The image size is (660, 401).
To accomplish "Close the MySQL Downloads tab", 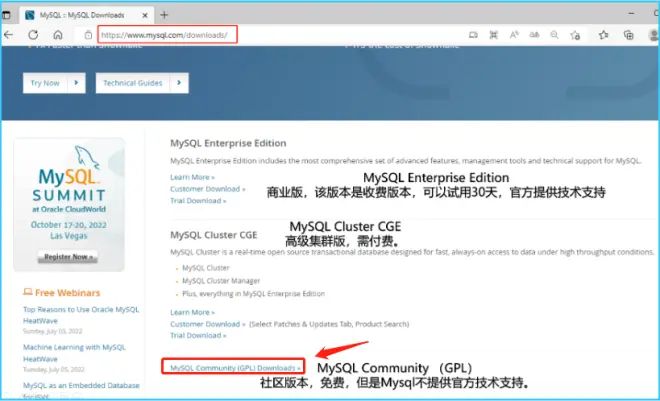I will tap(145, 16).
